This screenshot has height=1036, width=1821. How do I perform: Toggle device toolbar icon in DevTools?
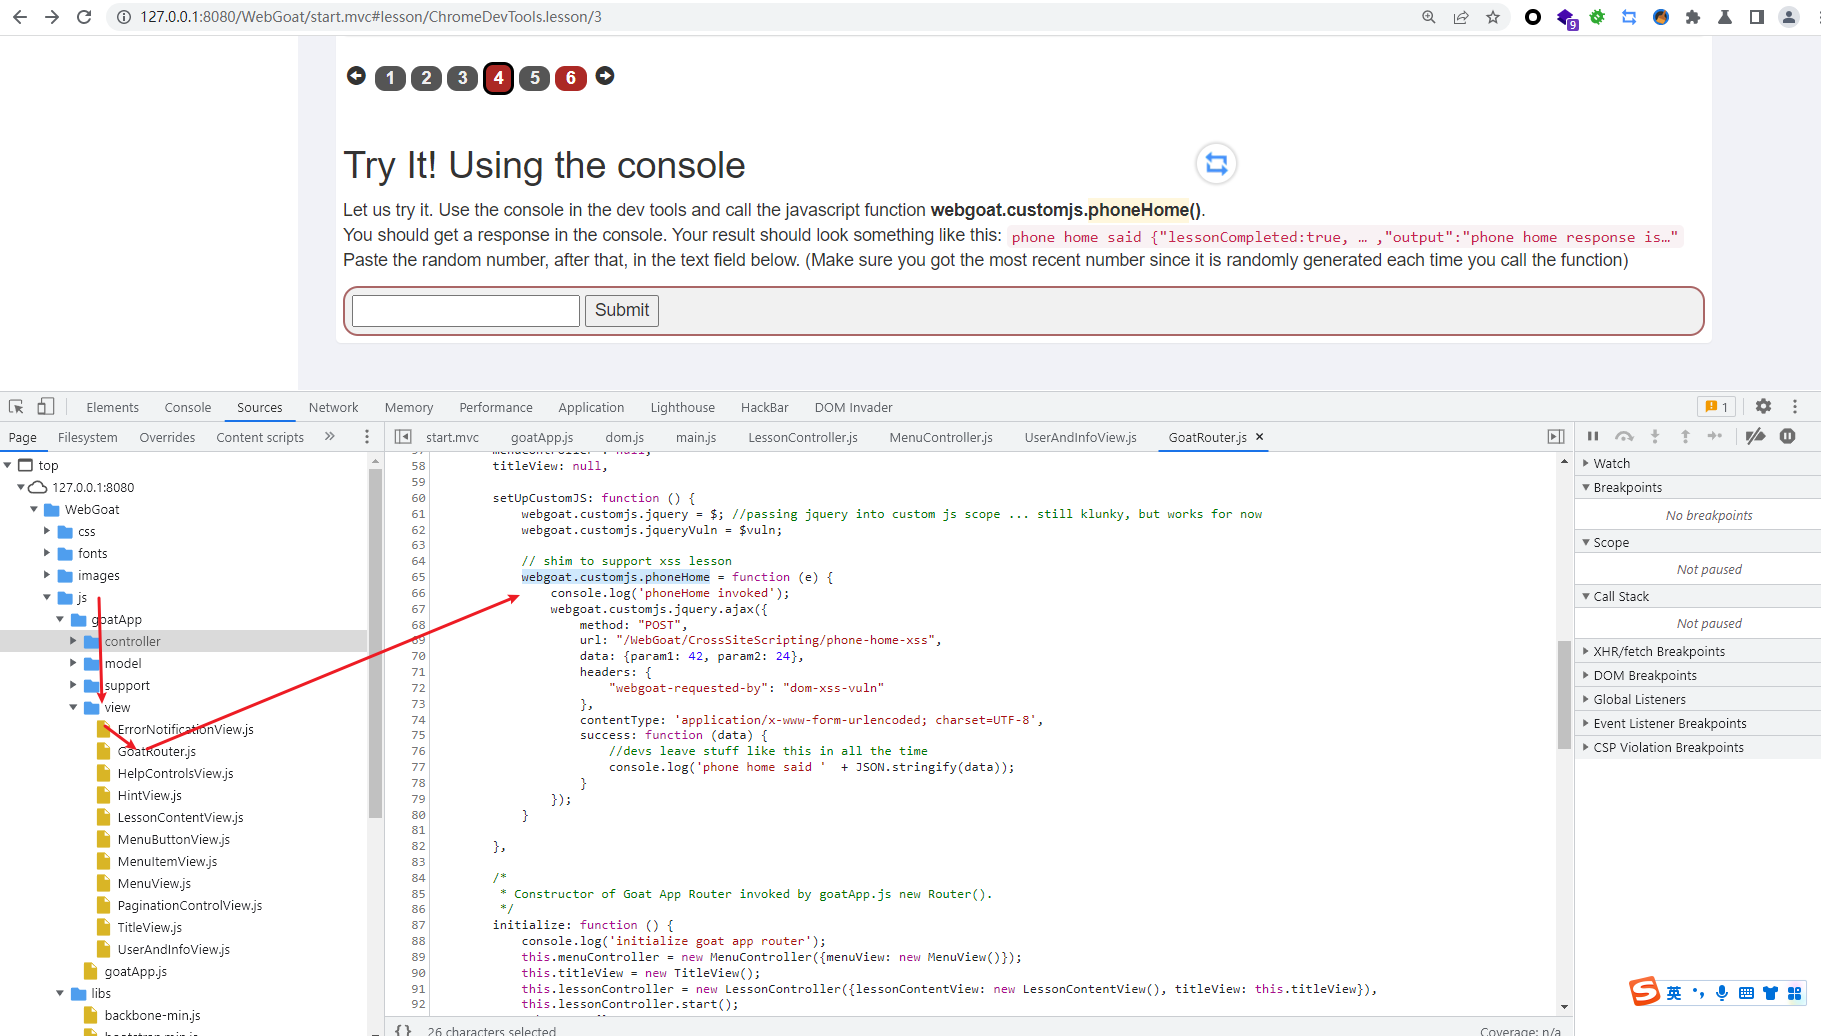click(46, 407)
